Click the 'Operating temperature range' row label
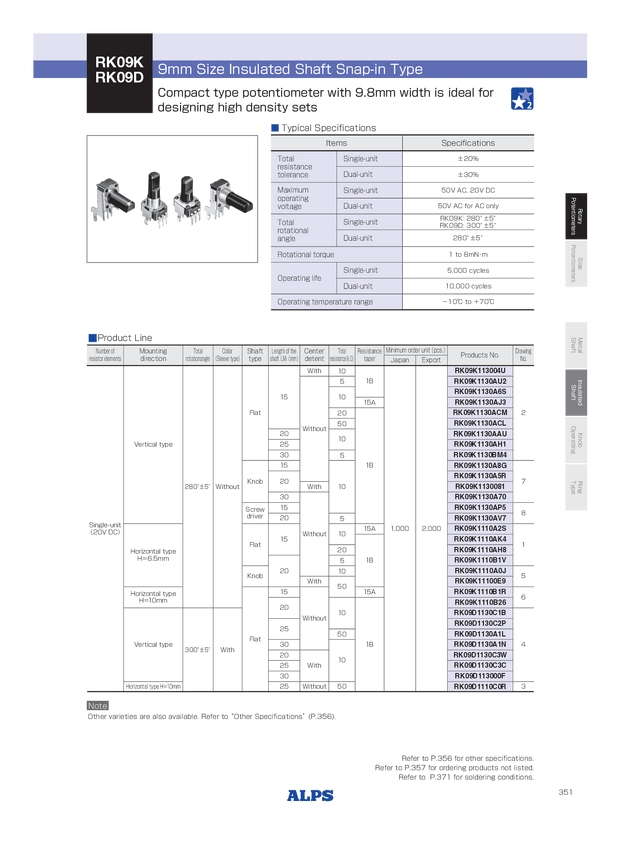This screenshot has height=850, width=621. click(325, 302)
